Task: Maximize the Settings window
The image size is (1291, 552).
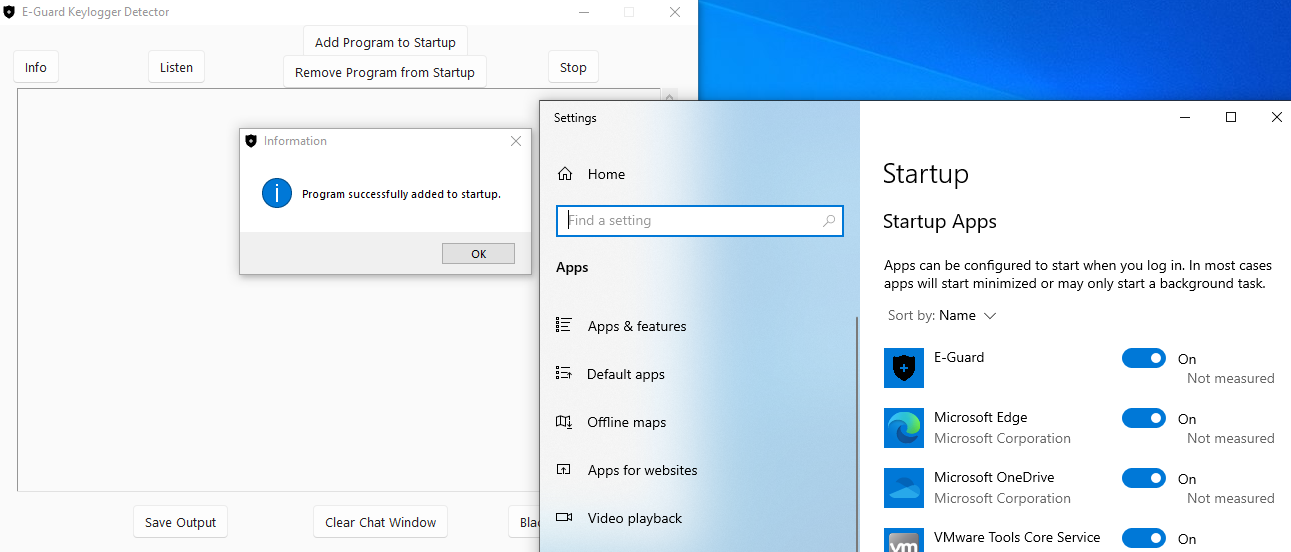Action: pos(1231,117)
